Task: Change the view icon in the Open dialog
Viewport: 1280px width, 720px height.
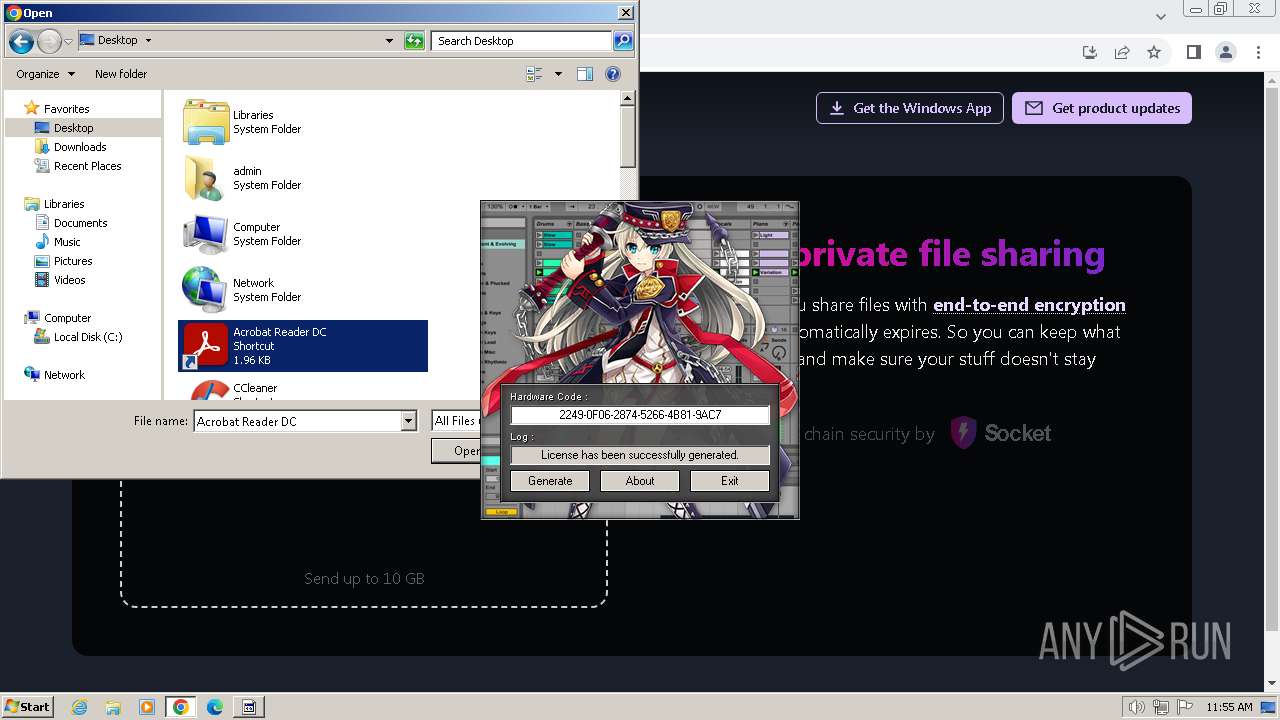Action: pyautogui.click(x=534, y=74)
